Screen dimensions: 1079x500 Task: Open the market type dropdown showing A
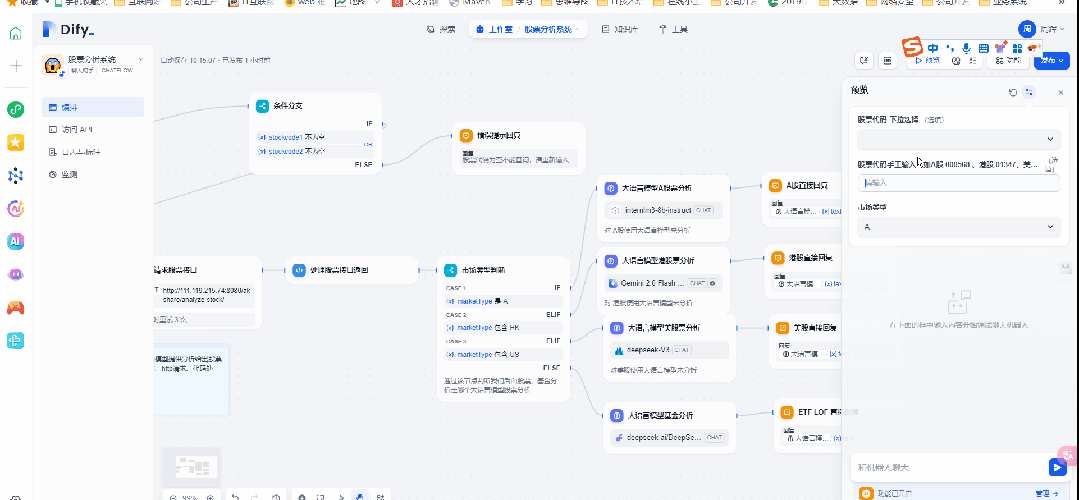point(957,227)
